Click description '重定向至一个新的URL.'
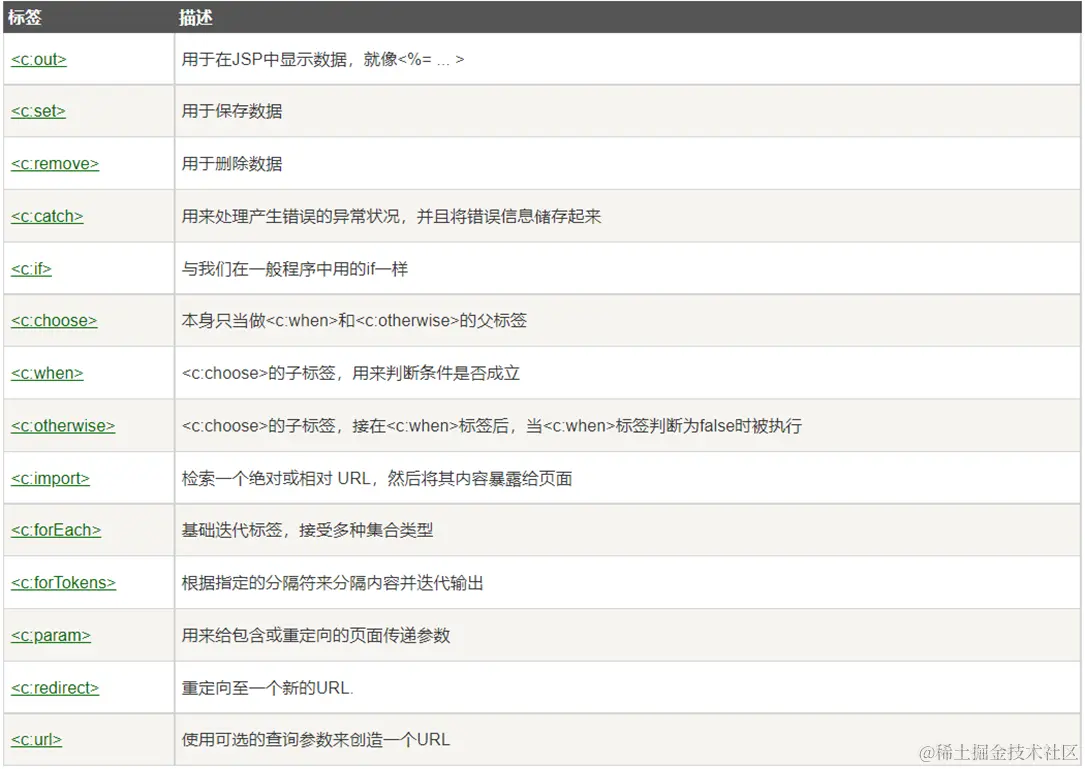The width and height of the screenshot is (1085, 769). point(267,688)
